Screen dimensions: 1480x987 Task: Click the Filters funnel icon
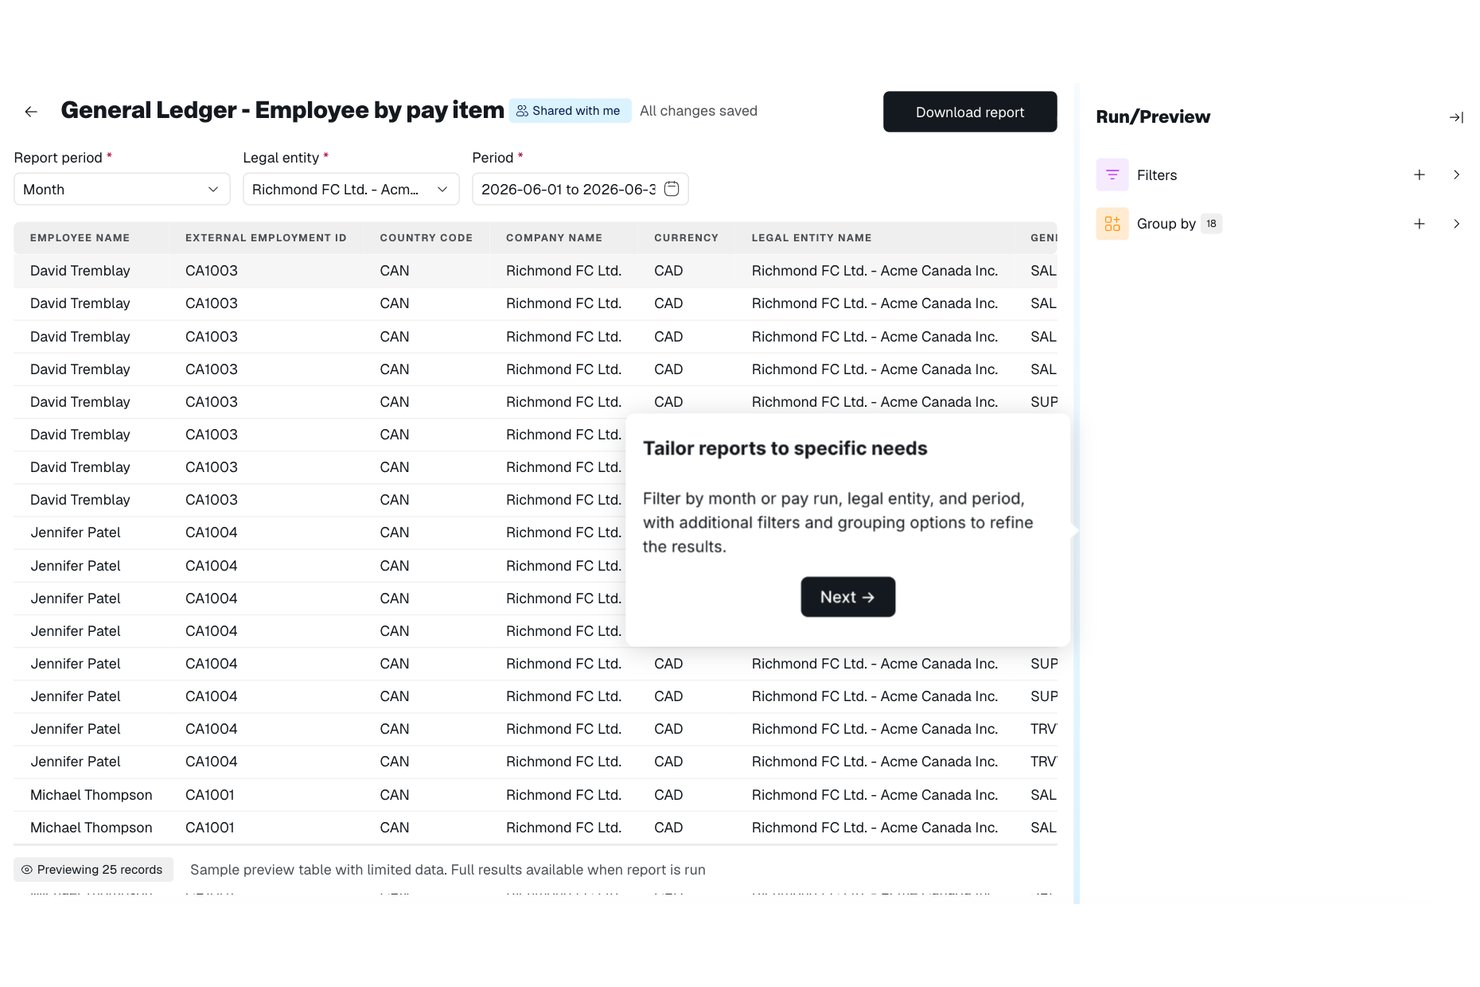point(1112,175)
